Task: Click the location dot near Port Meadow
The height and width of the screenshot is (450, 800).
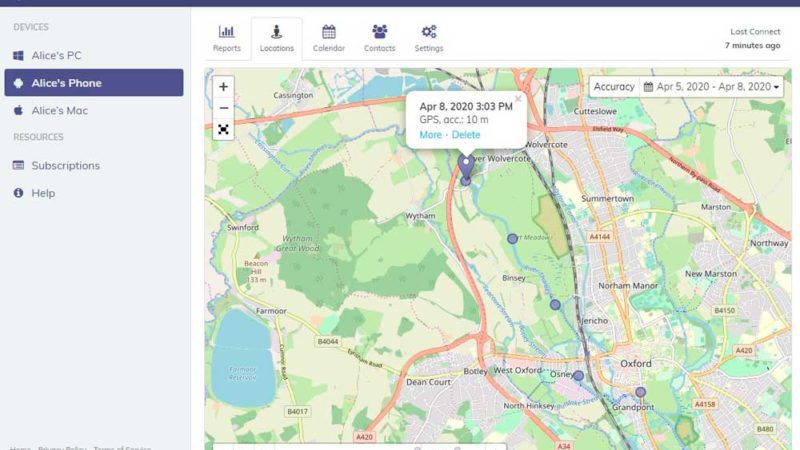Action: coord(512,238)
